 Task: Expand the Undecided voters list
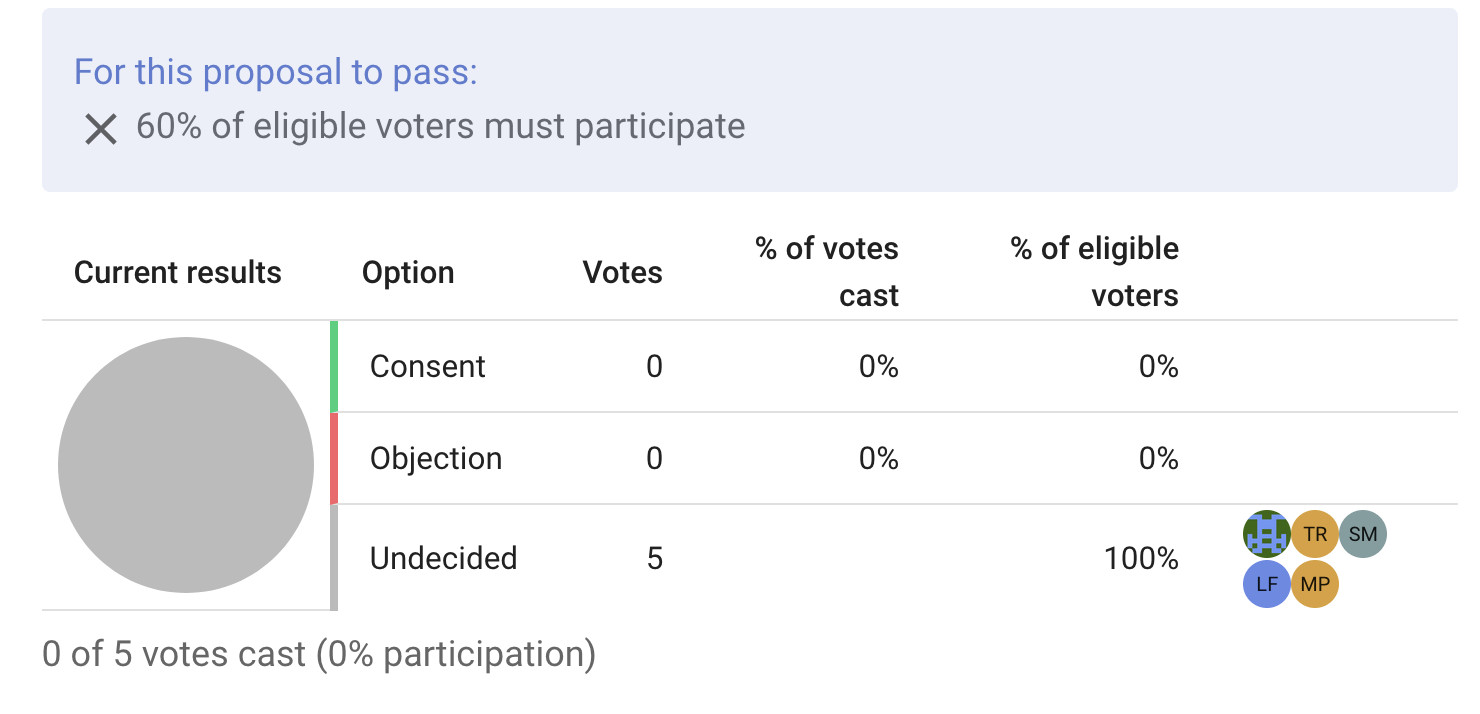point(1315,559)
